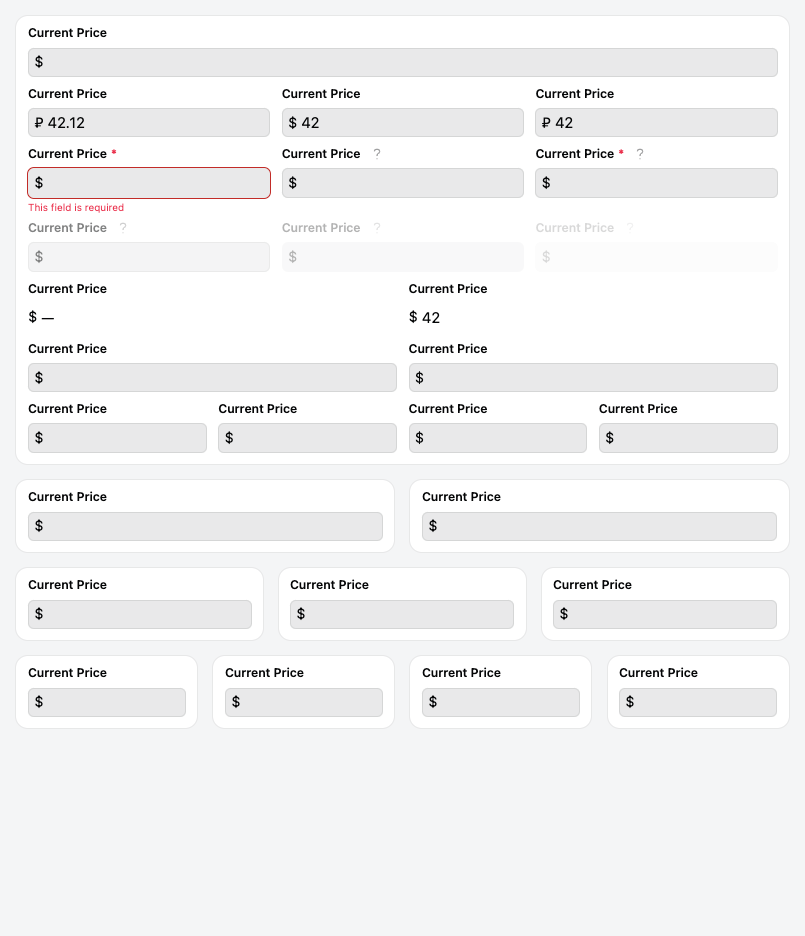Click the most faded disabled price field
The height and width of the screenshot is (936, 805).
(656, 257)
